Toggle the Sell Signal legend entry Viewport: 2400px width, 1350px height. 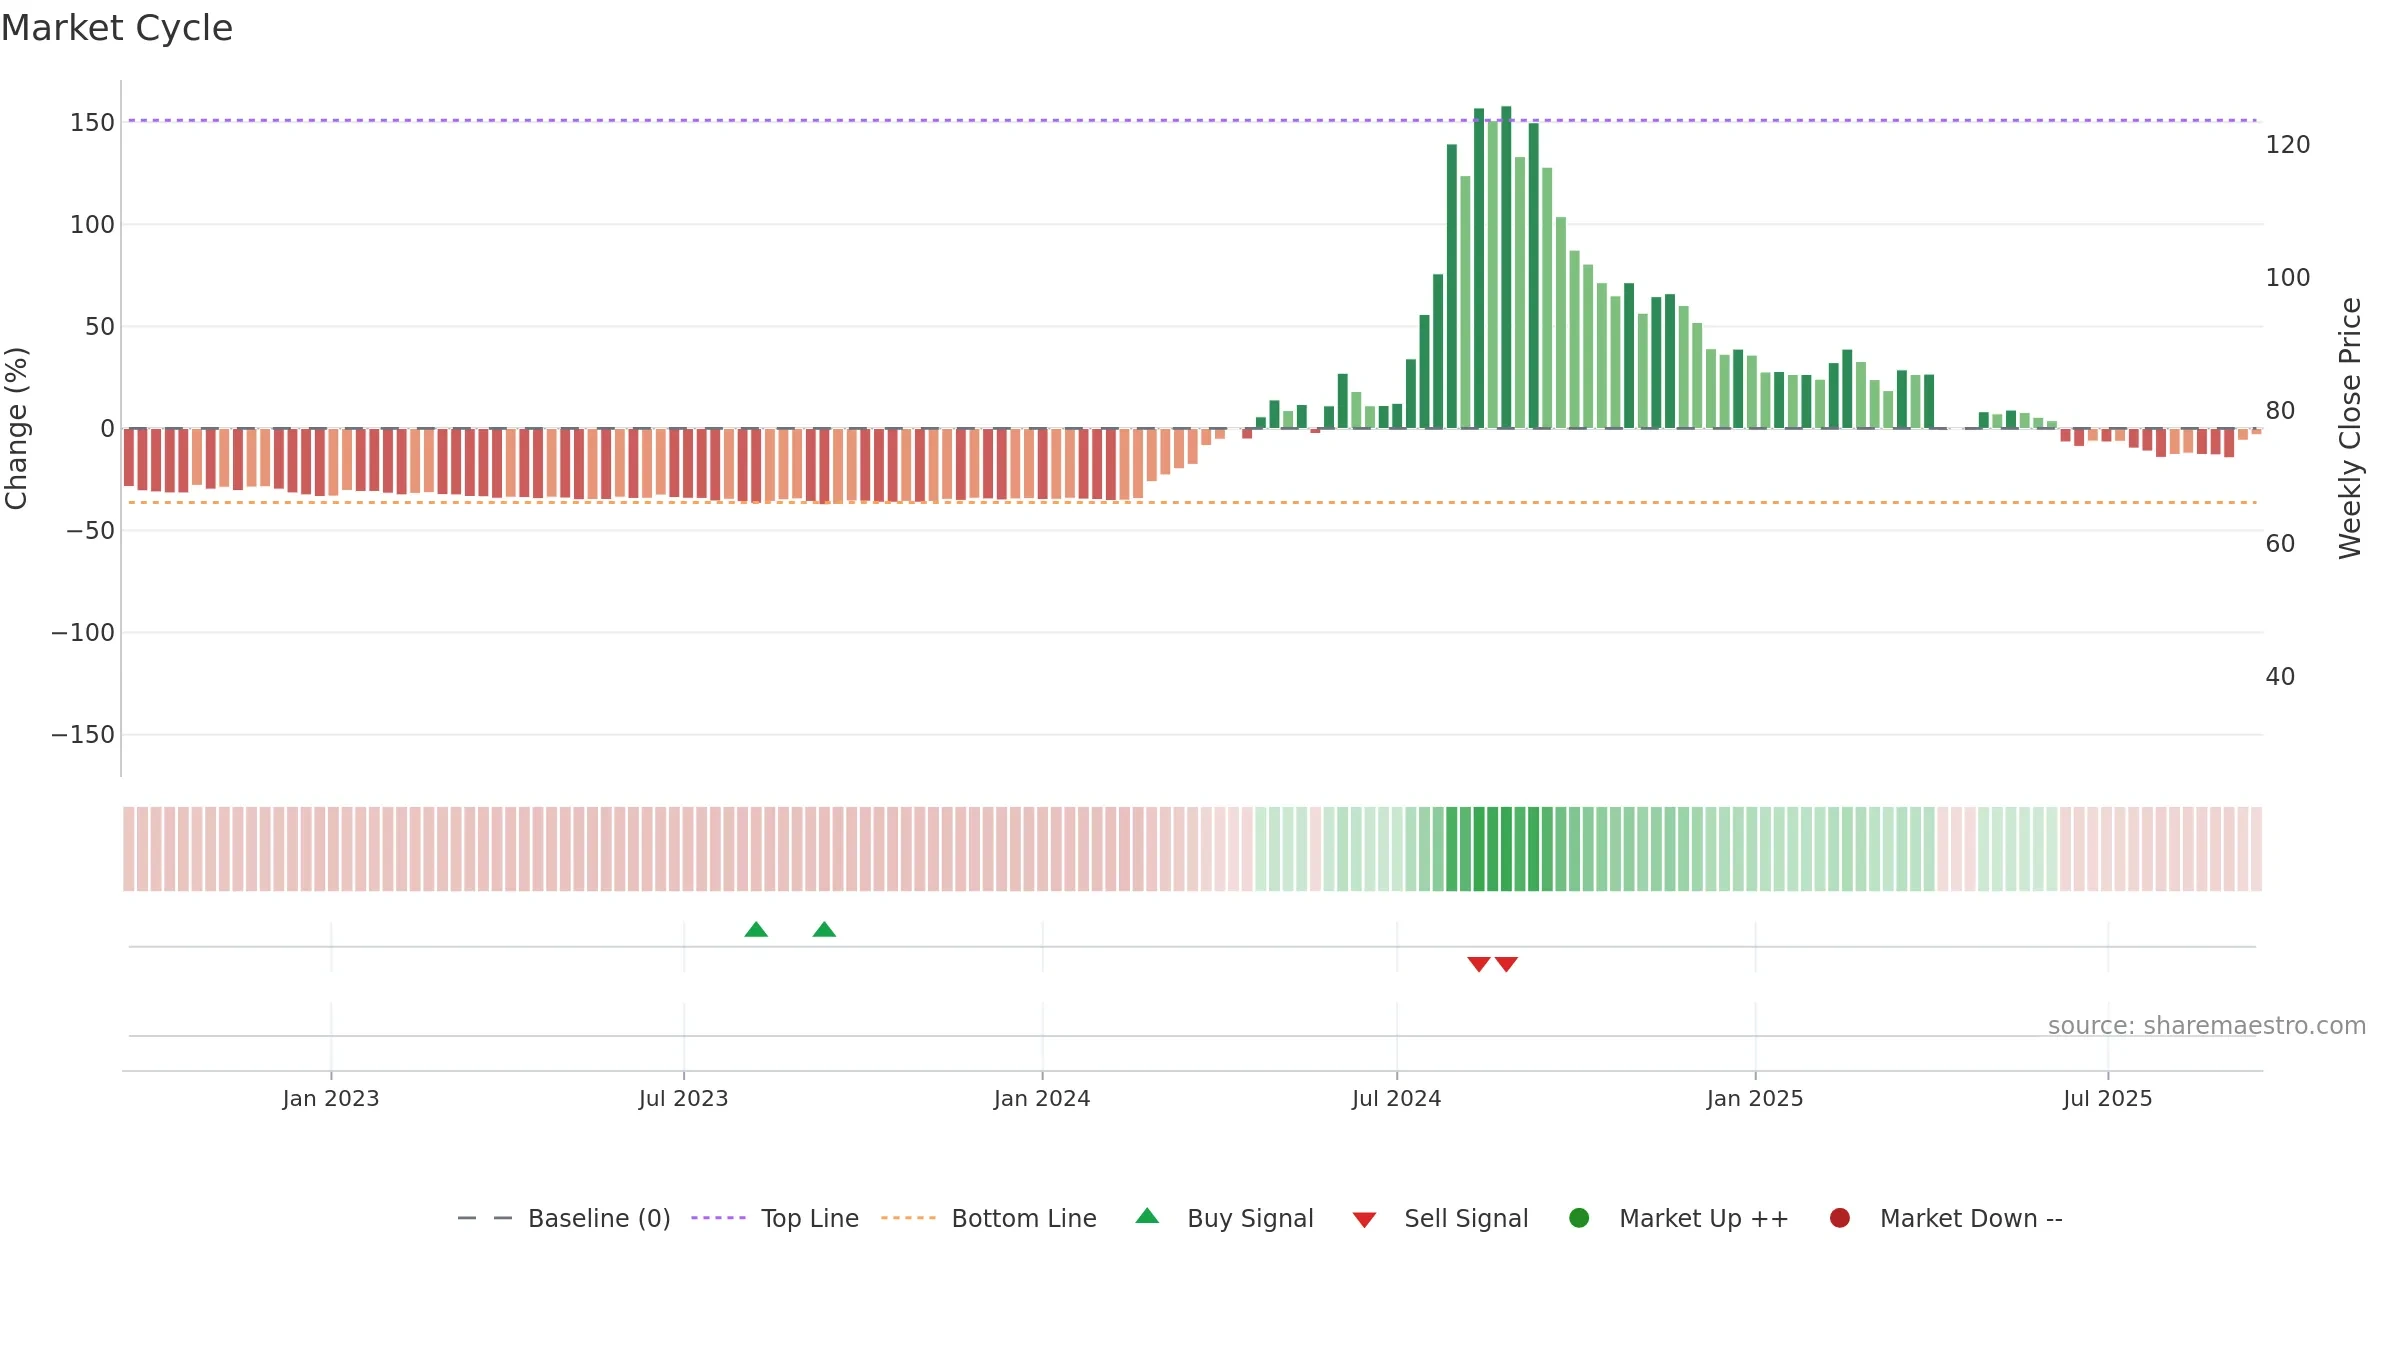click(1440, 1218)
